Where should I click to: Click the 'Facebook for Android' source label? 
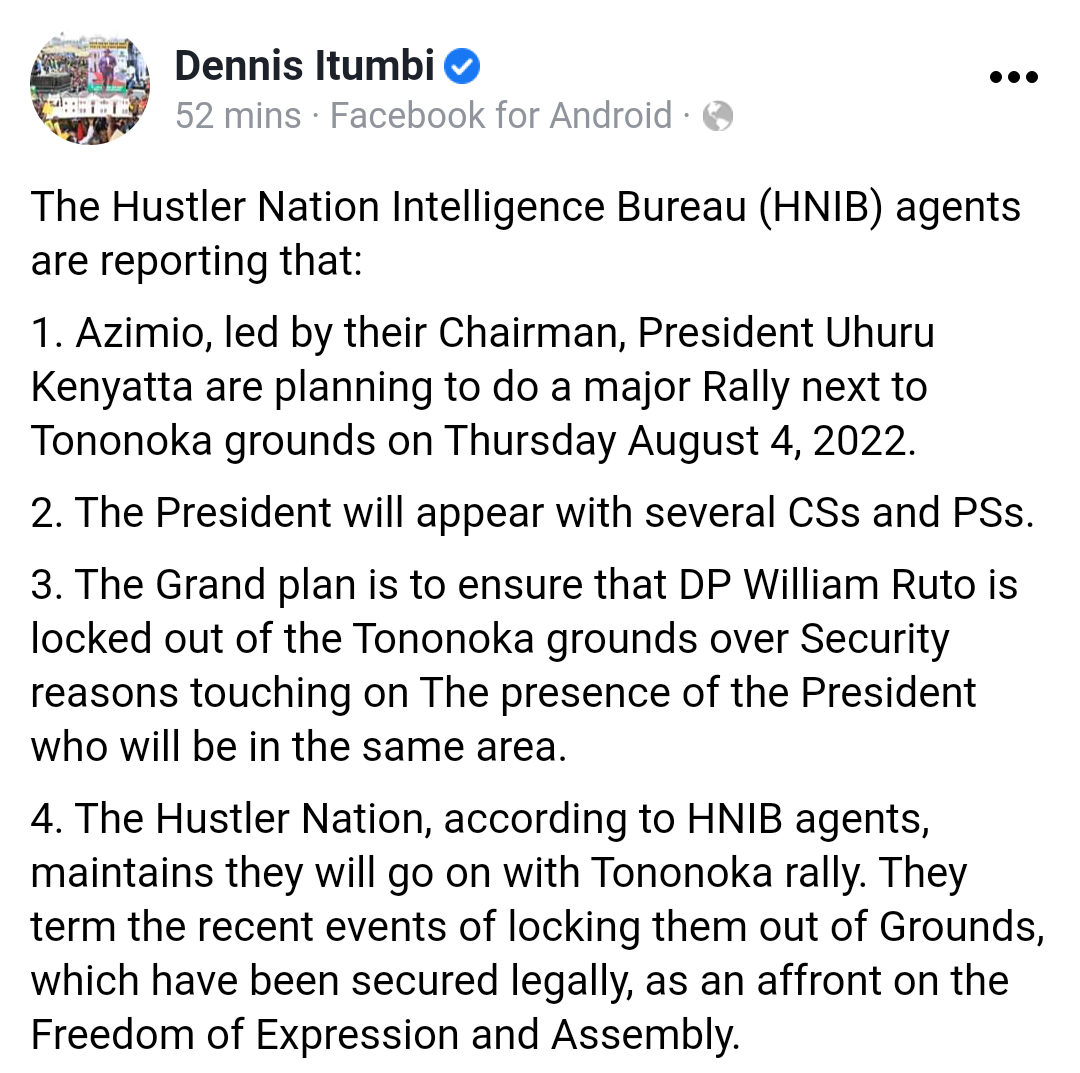tap(500, 116)
